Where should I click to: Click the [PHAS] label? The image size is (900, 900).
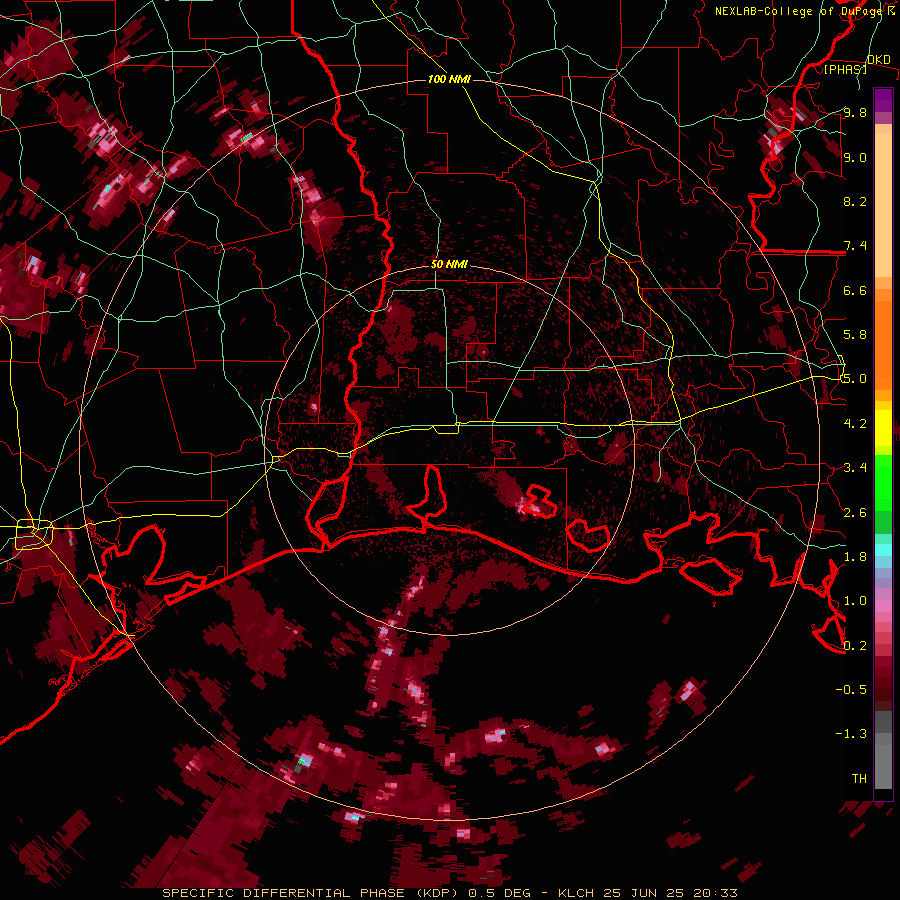point(845,69)
